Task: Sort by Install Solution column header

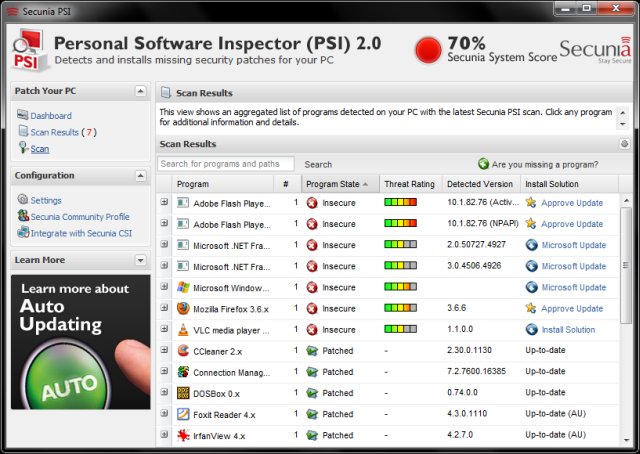Action: tap(569, 184)
